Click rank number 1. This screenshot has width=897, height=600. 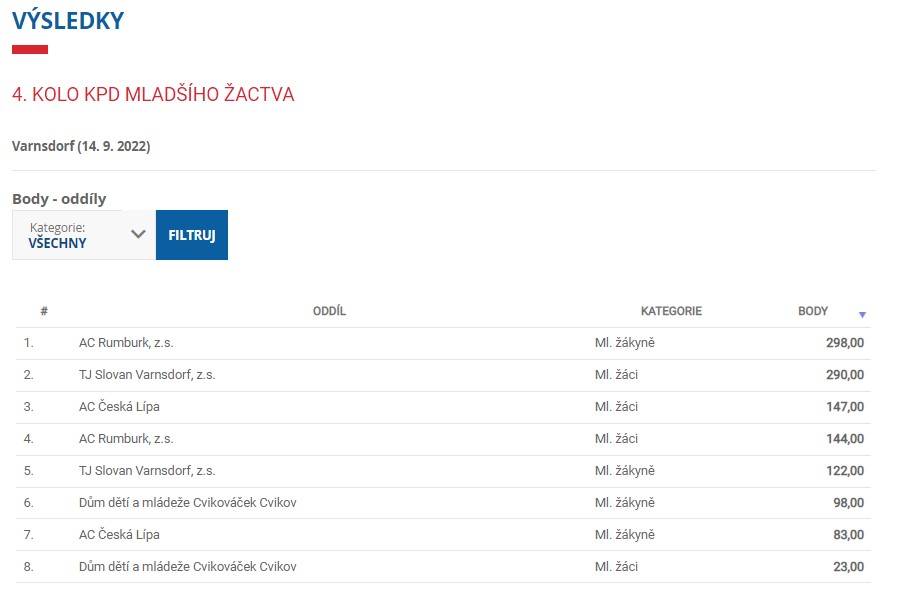pos(29,343)
